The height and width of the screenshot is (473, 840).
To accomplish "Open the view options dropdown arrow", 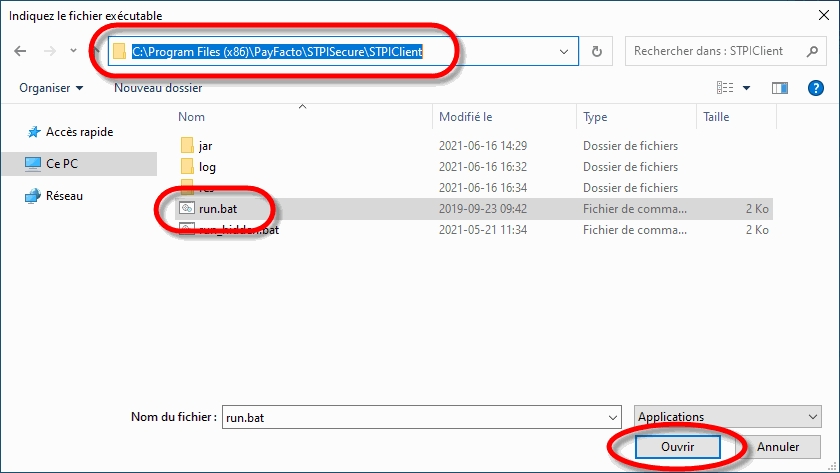I will click(747, 88).
